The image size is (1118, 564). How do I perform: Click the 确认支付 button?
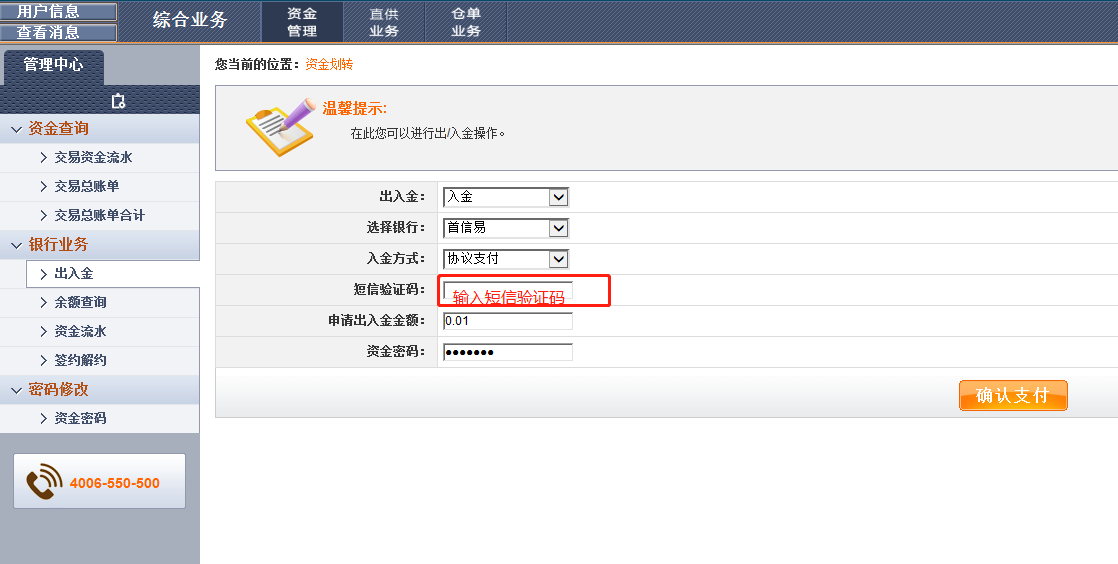(x=1013, y=396)
